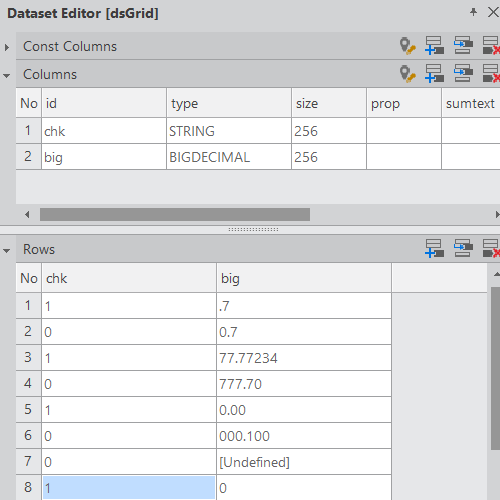The height and width of the screenshot is (500, 500).
Task: Click the [Undefined] cell in row 7
Action: click(304, 462)
